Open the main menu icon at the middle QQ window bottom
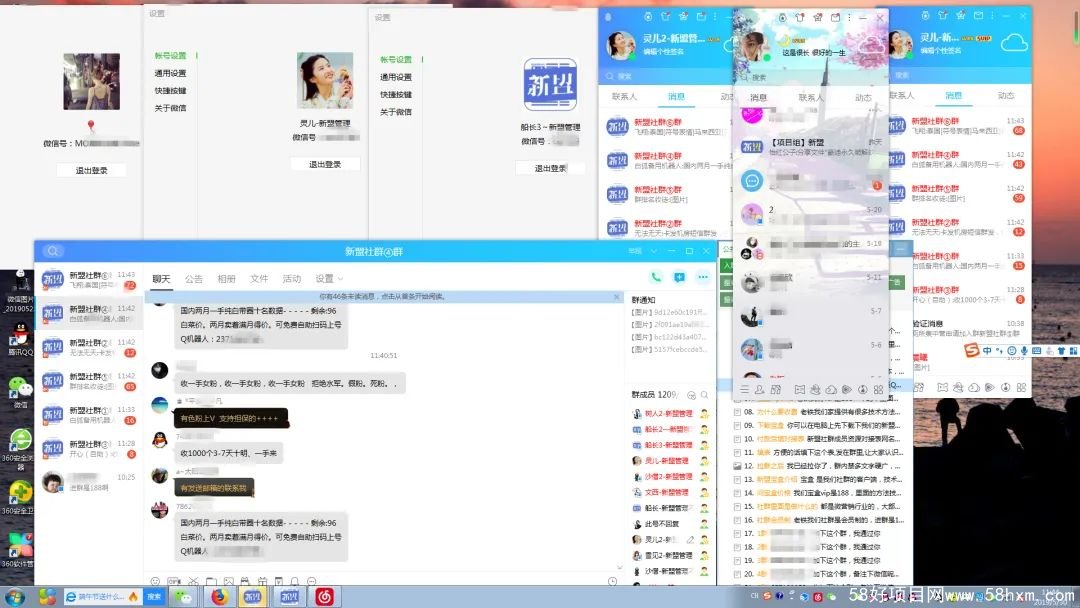This screenshot has width=1080, height=608. [744, 390]
